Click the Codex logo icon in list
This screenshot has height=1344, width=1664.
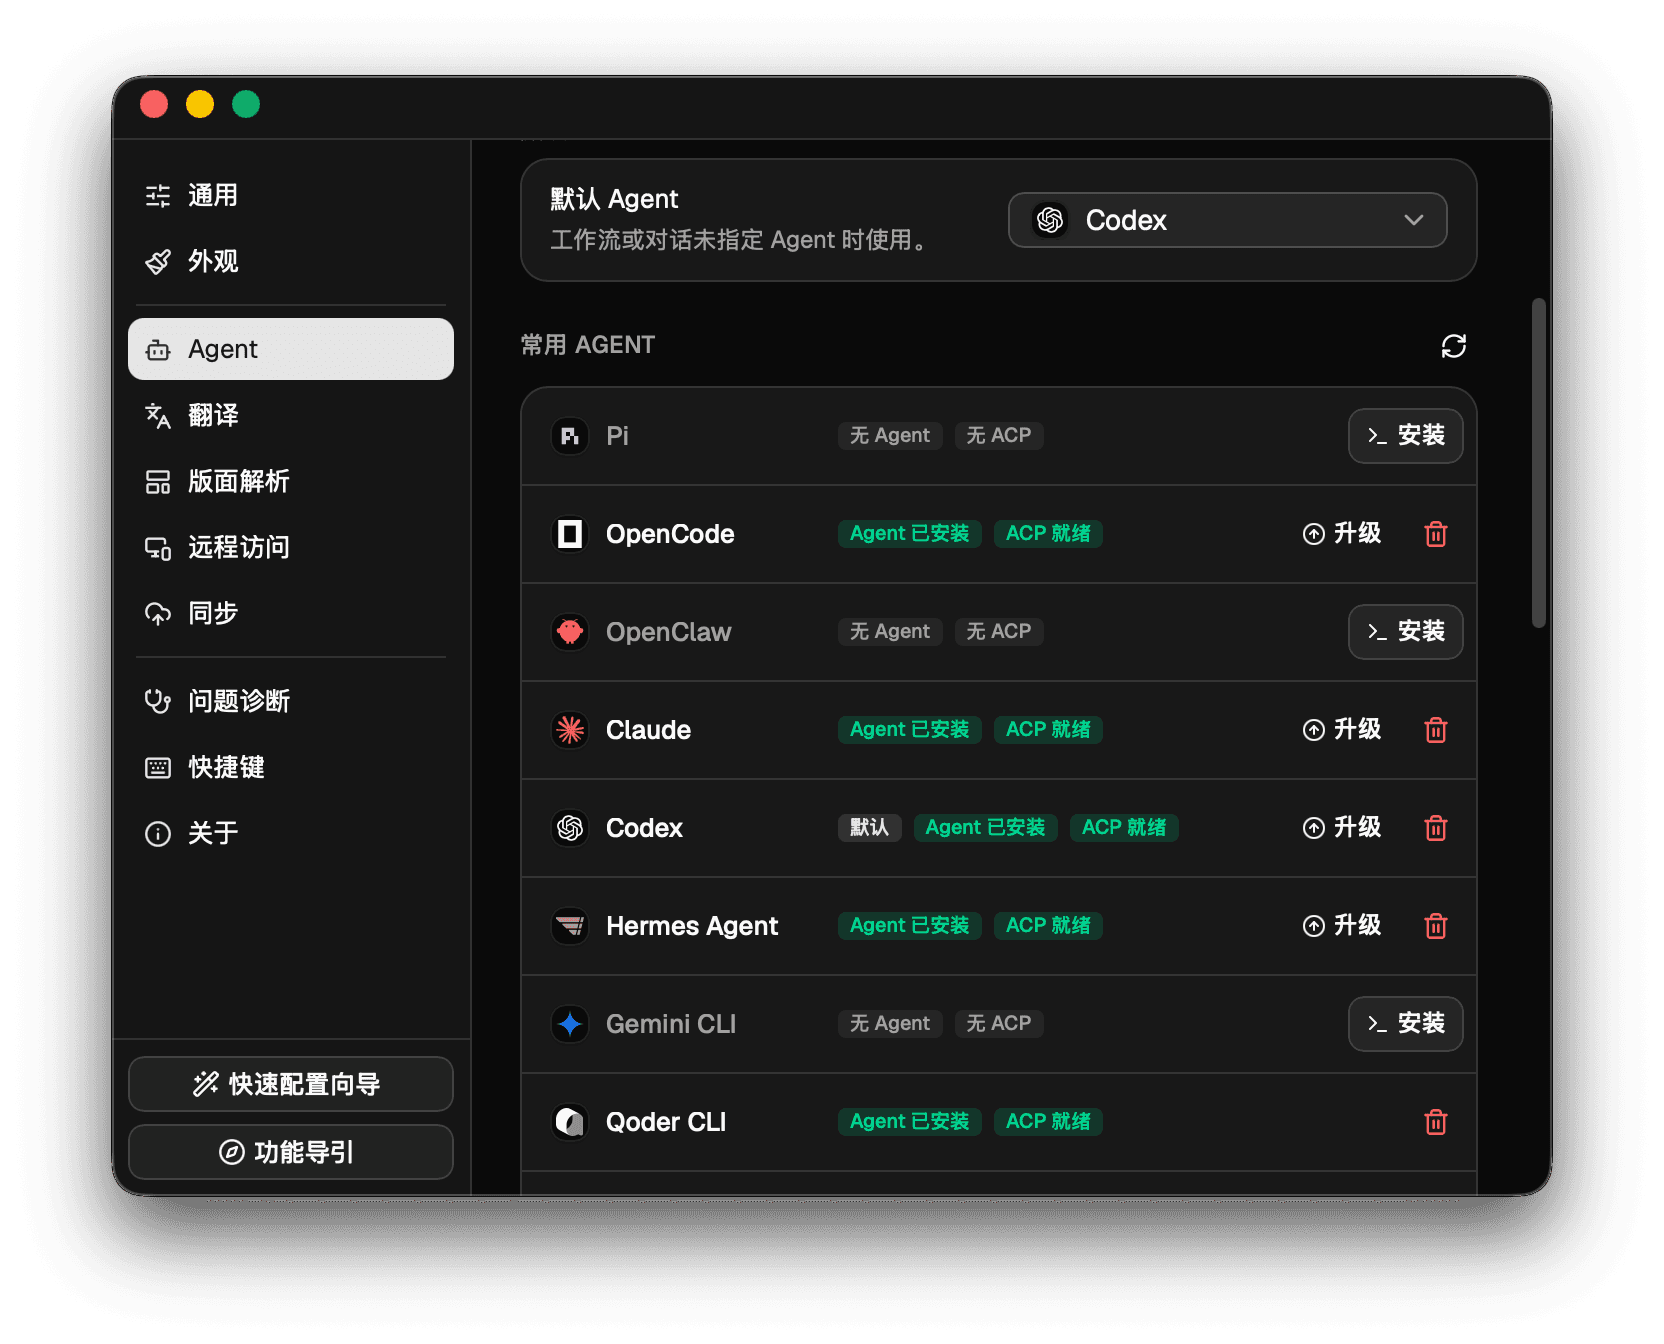(x=570, y=828)
